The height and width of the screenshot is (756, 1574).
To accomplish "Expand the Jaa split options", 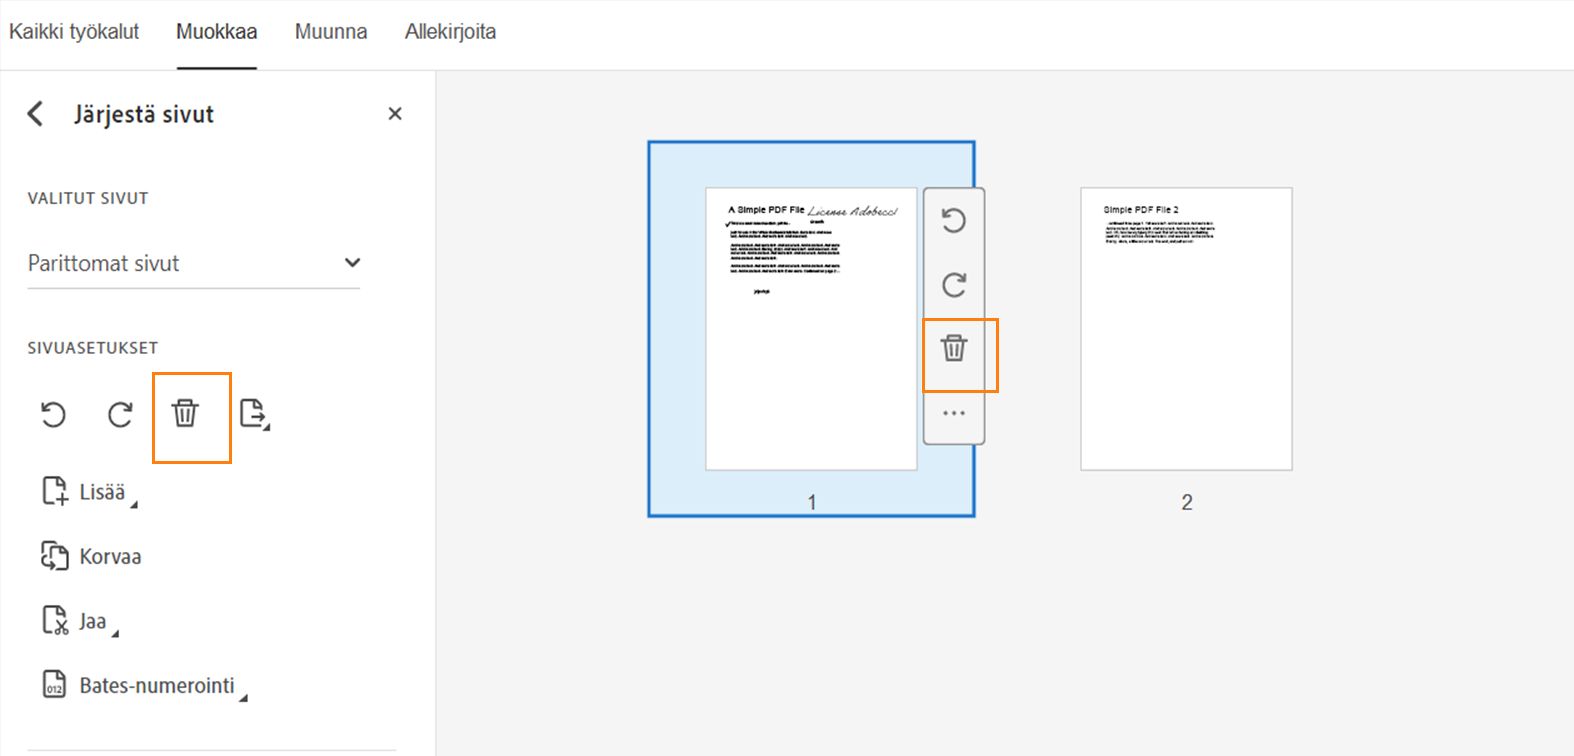I will point(80,621).
